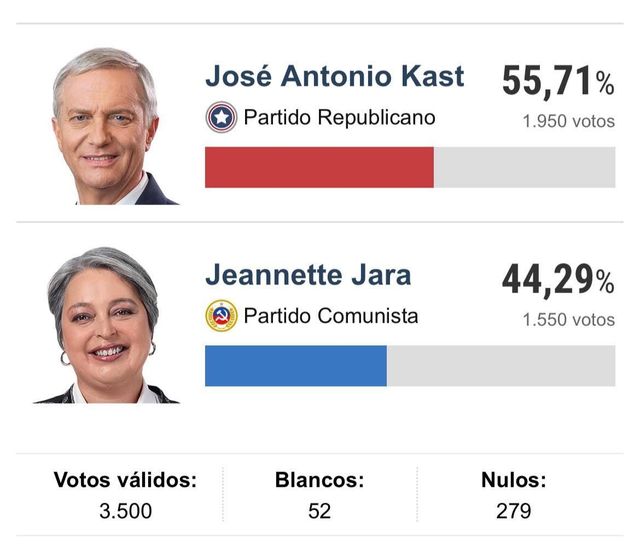
Task: Click the blue Jara vote bar
Action: pos(295,366)
